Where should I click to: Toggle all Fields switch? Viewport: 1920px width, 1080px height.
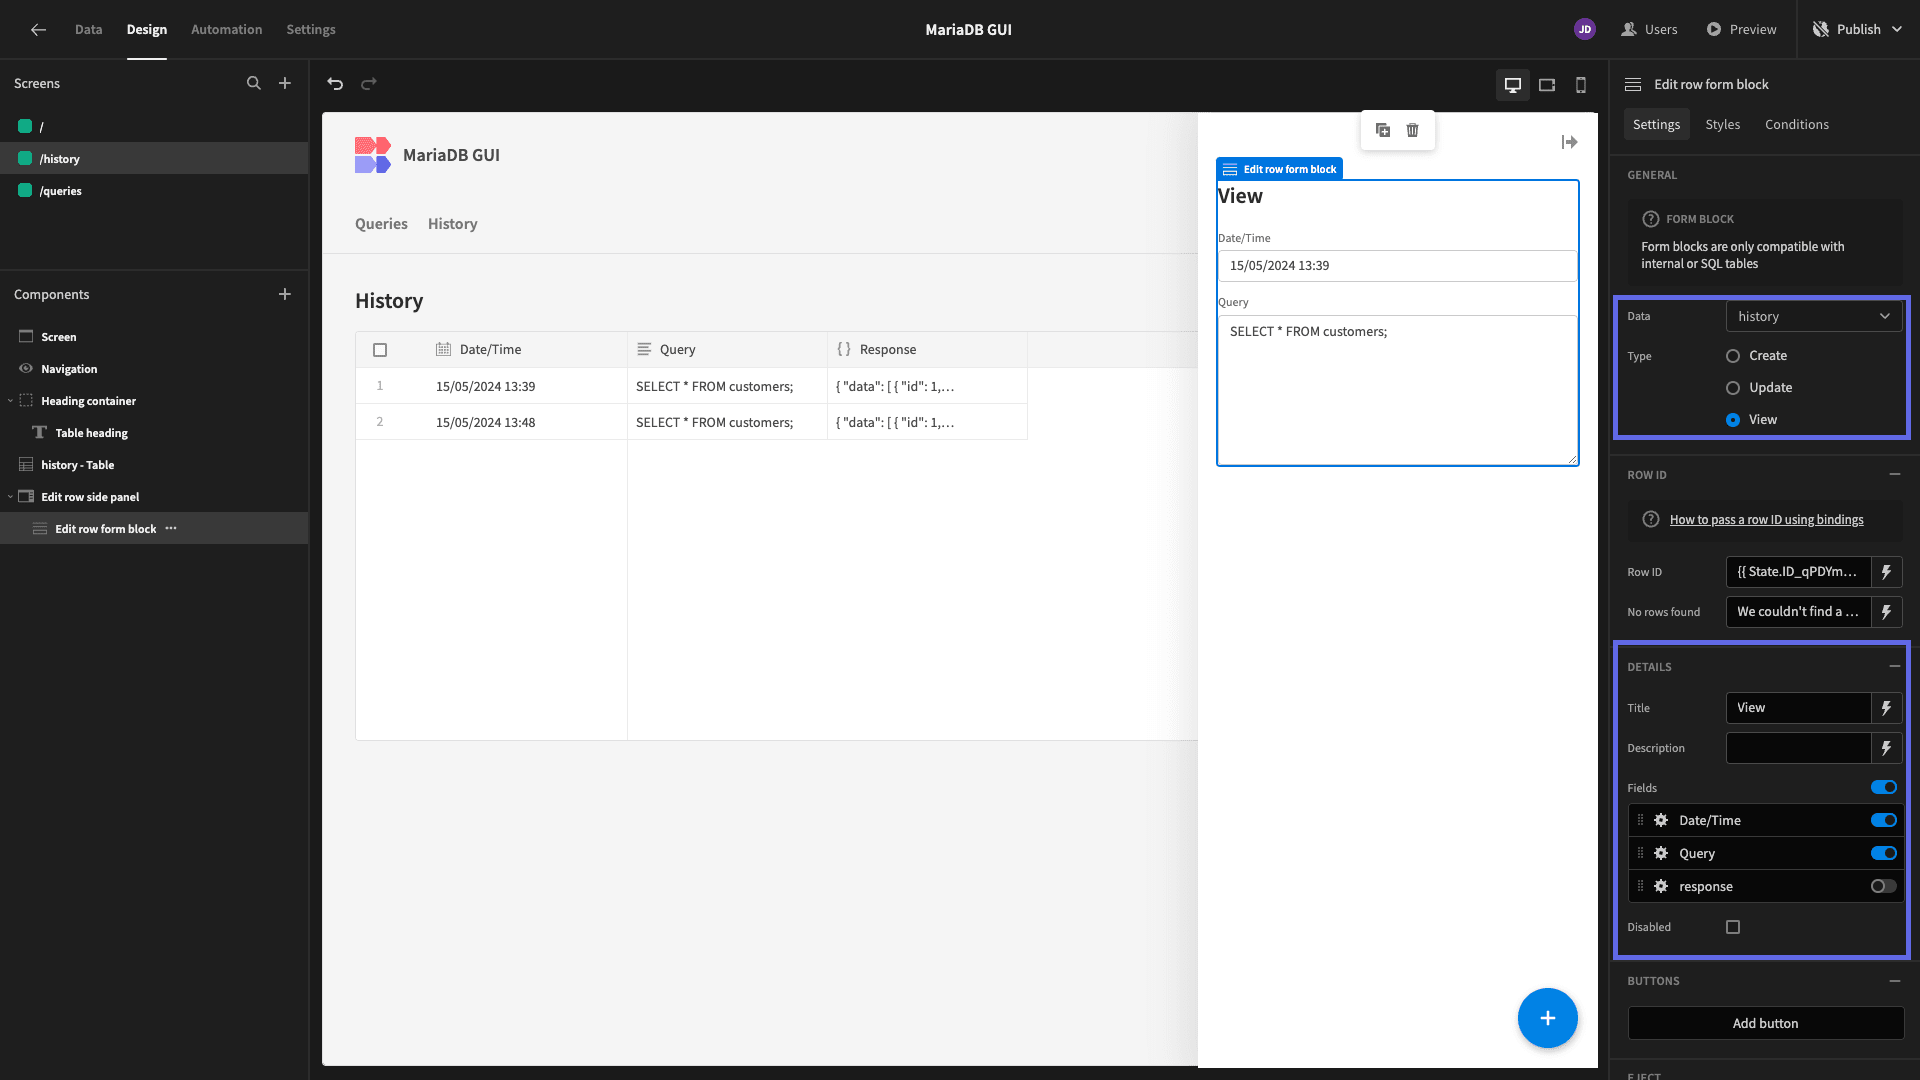click(1884, 788)
